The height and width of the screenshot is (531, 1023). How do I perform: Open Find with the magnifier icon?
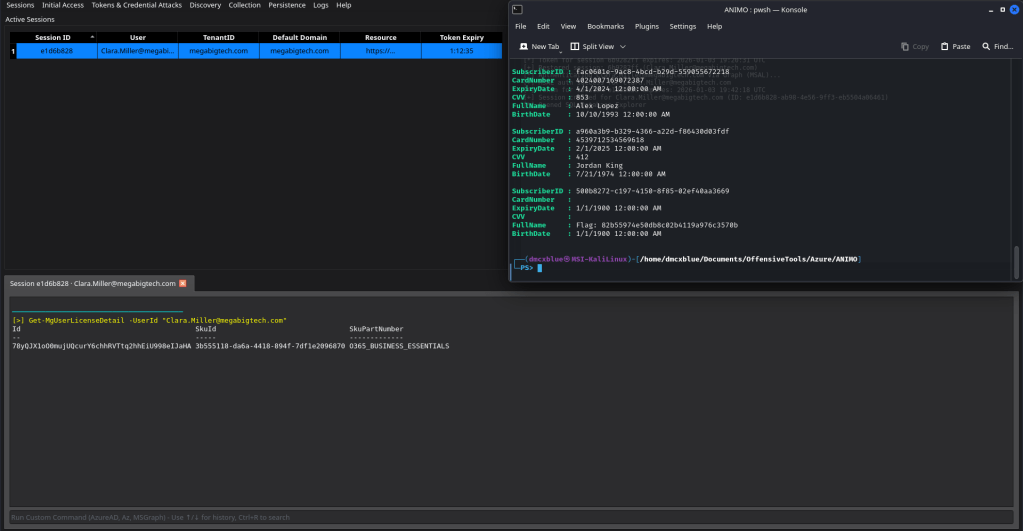986,46
